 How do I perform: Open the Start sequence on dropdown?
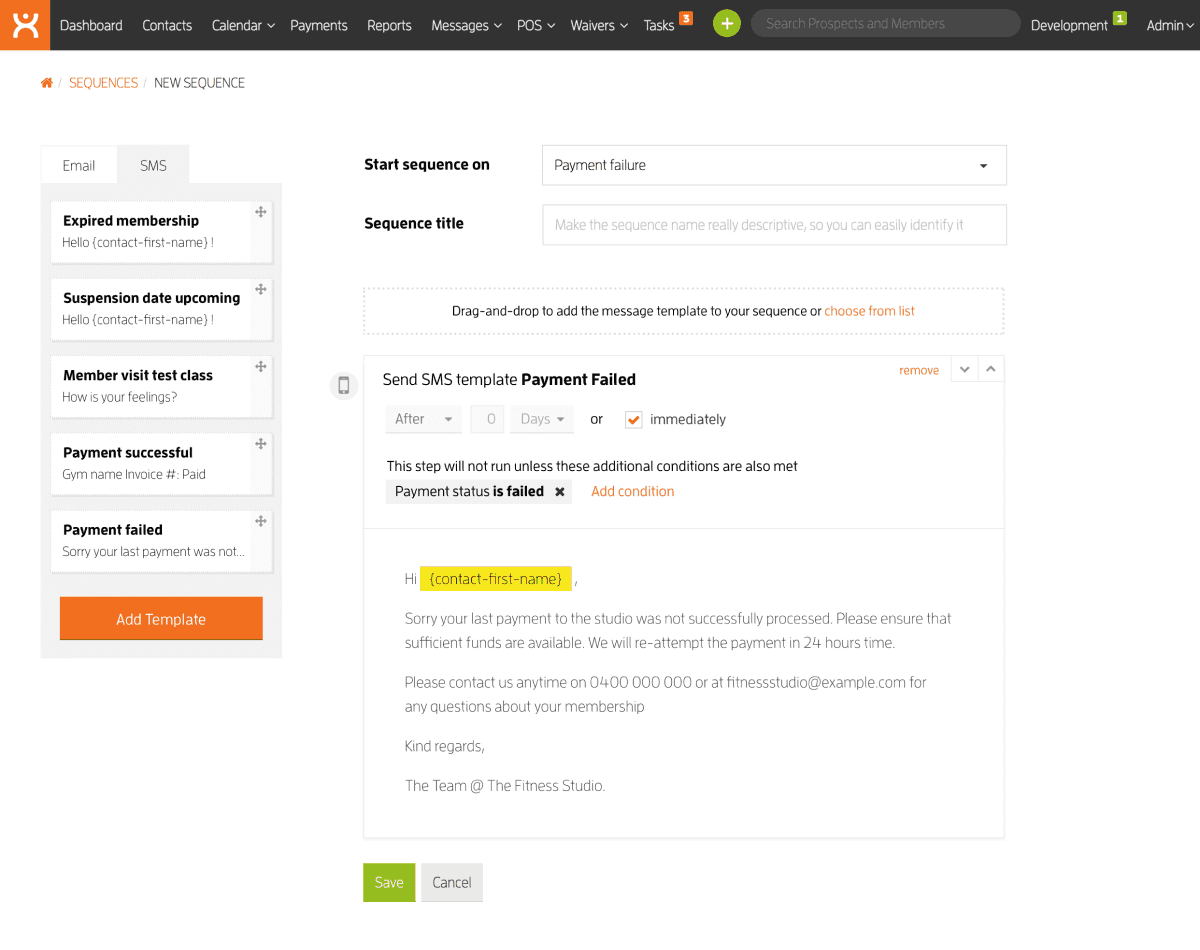pyautogui.click(x=774, y=165)
